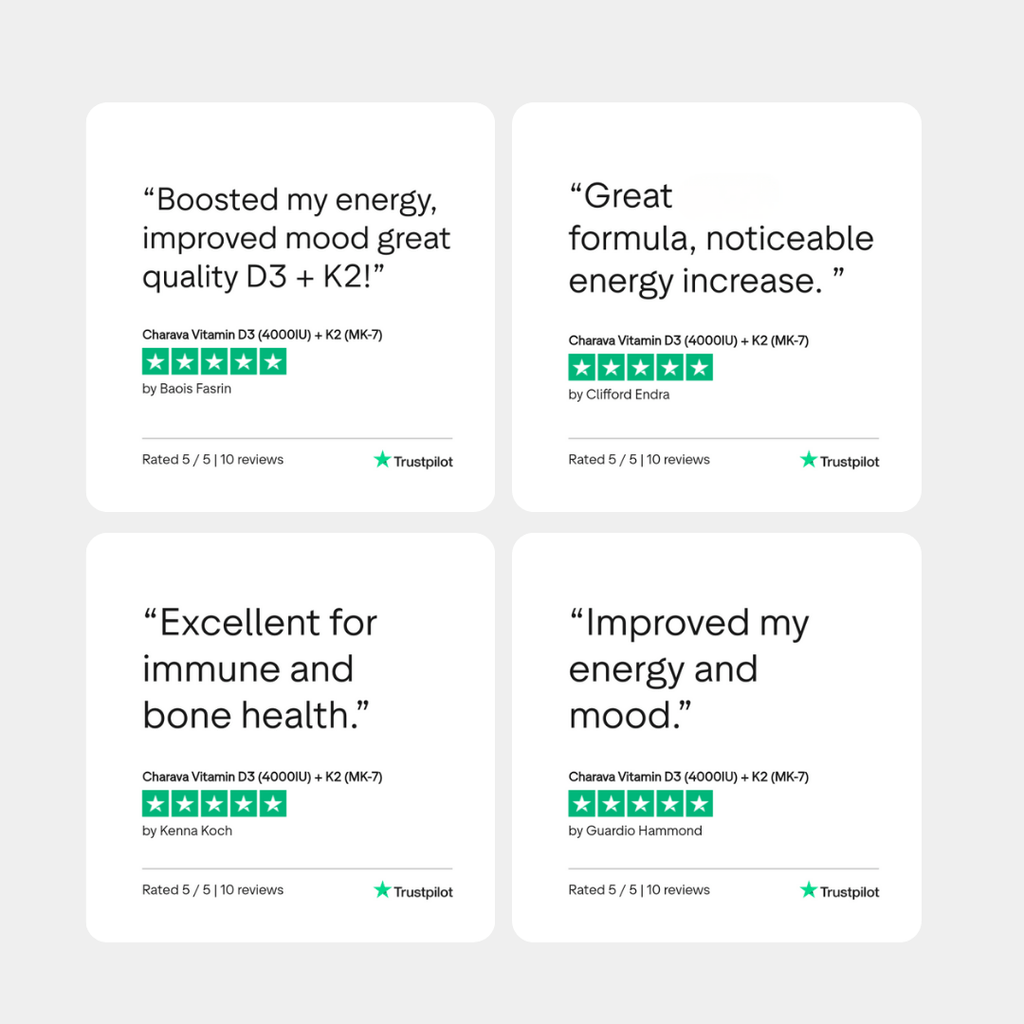The width and height of the screenshot is (1024, 1024).
Task: Click the Trustpilot logo in Clifford Endra's review card
Action: coord(839,461)
